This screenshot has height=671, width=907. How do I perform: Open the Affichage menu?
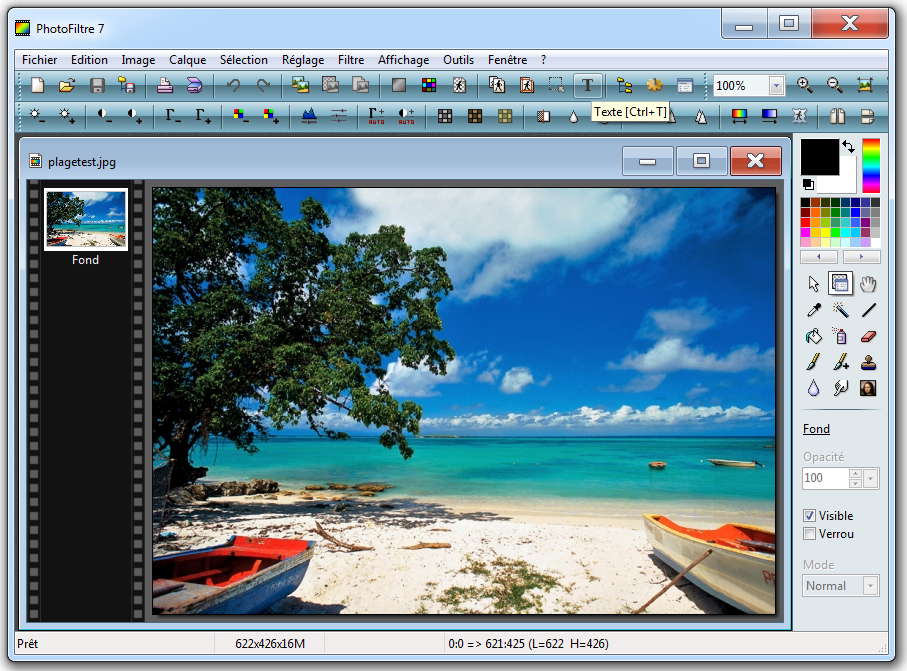(x=403, y=60)
